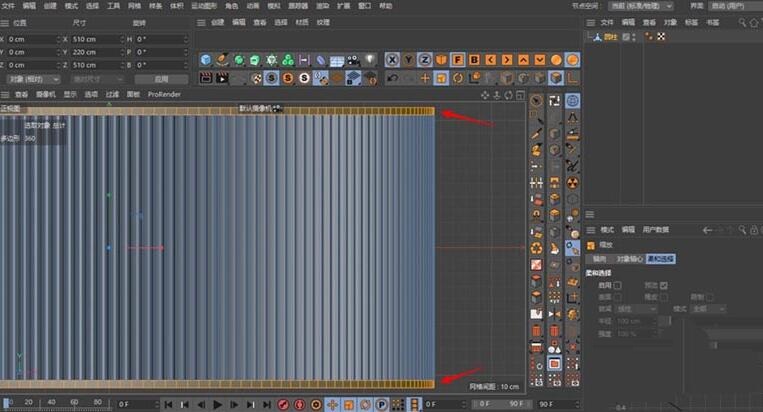This screenshot has width=763, height=412.
Task: Toggle the 表面 checkbox in soft selection
Action: coord(618,296)
